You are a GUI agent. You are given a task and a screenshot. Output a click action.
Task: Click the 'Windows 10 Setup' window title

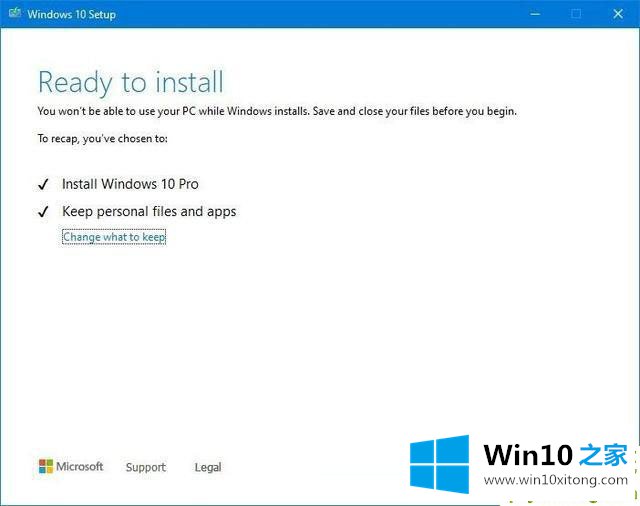tap(72, 14)
